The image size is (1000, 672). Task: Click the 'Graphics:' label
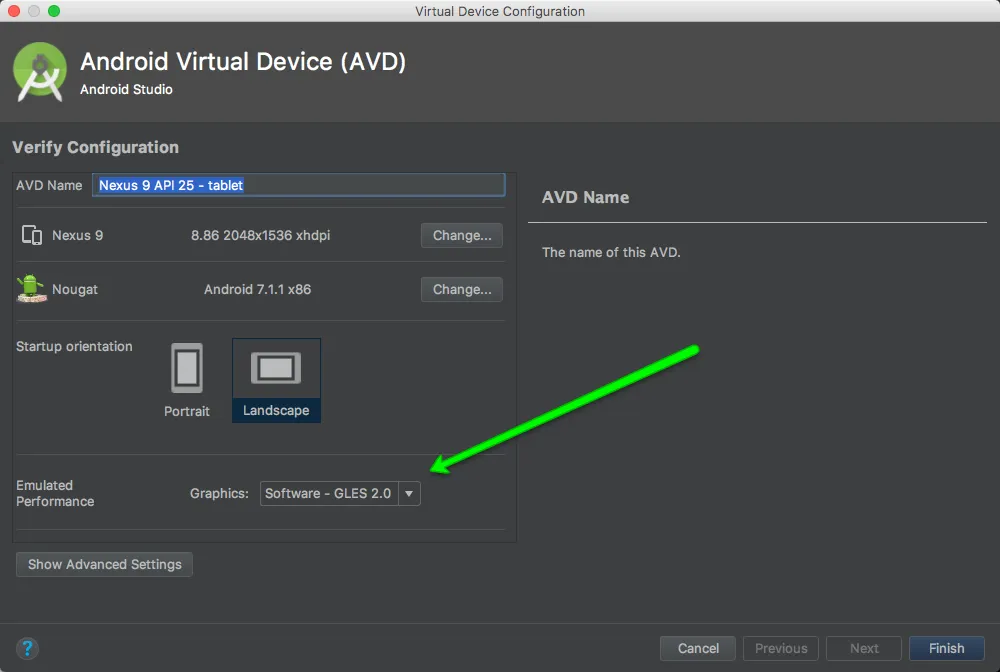[x=219, y=493]
